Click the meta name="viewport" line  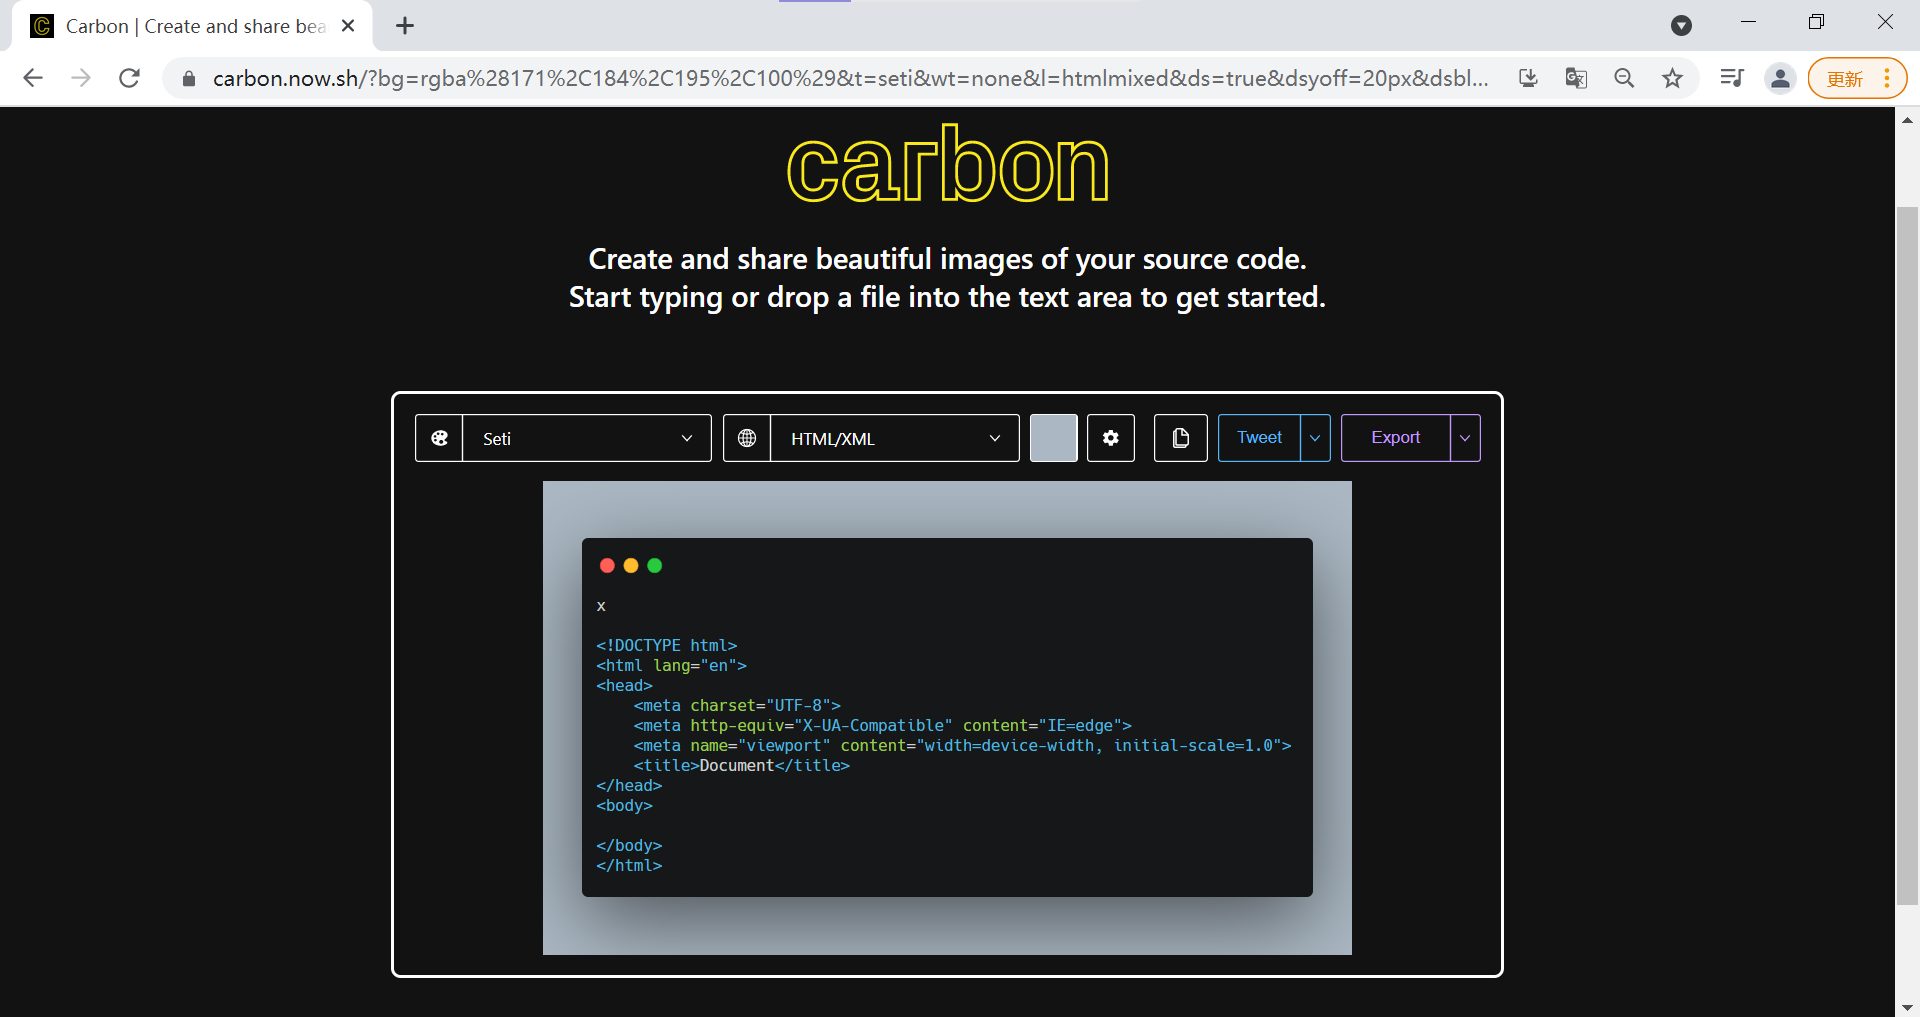coord(962,746)
